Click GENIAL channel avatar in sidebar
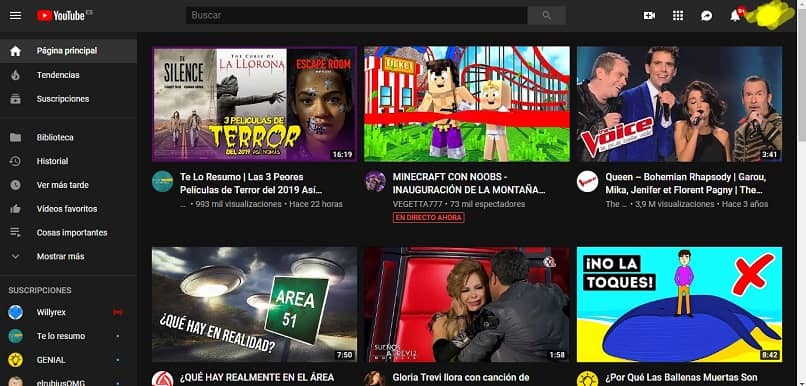This screenshot has width=806, height=386. 15,360
